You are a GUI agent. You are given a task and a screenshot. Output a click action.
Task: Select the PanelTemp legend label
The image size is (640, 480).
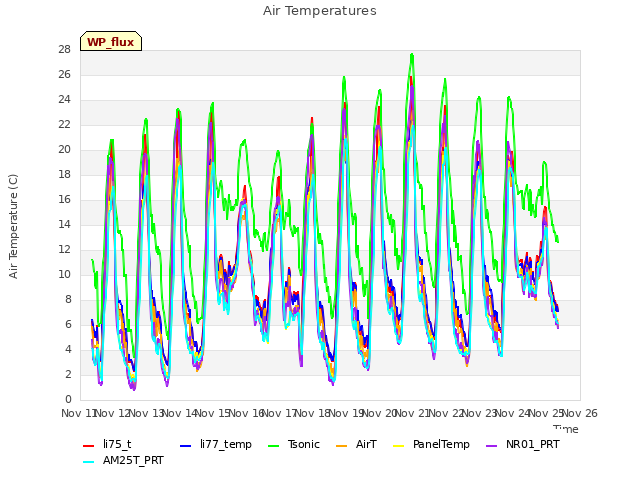pyautogui.click(x=441, y=444)
